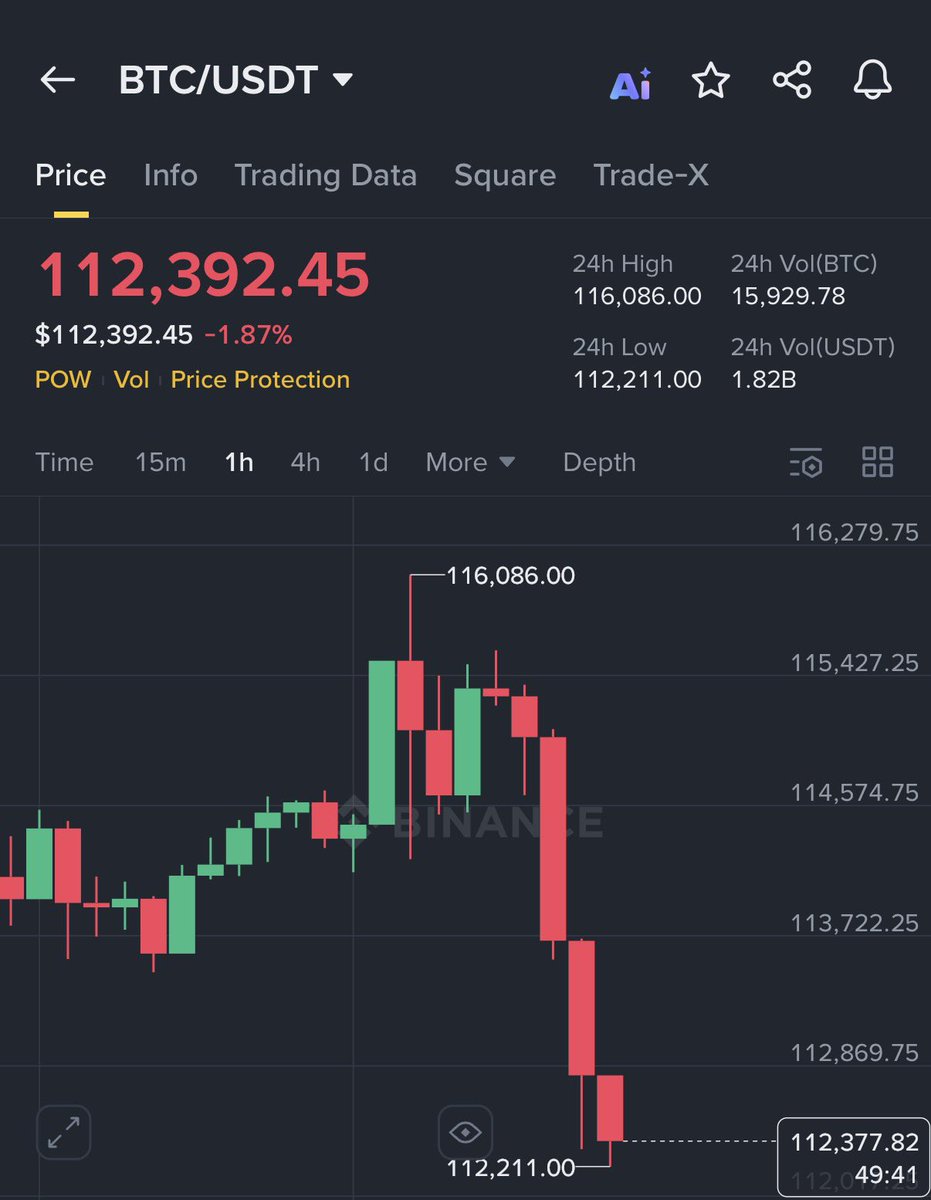Toggle chart visibility eye icon
The image size is (931, 1200).
pos(465,1133)
